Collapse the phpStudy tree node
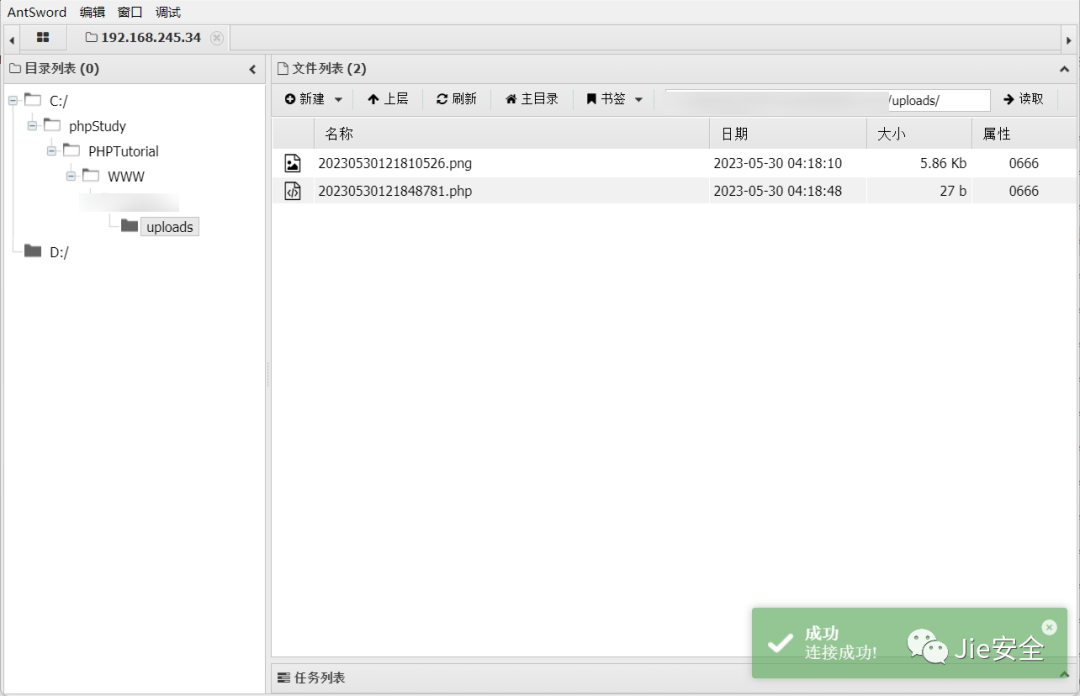 pyautogui.click(x=32, y=125)
